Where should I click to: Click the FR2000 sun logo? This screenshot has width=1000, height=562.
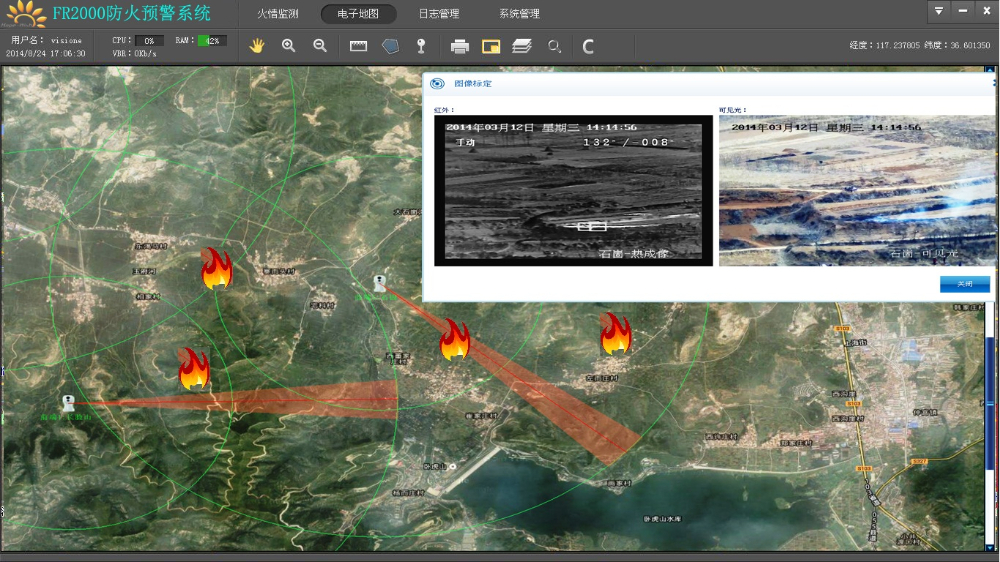(24, 14)
